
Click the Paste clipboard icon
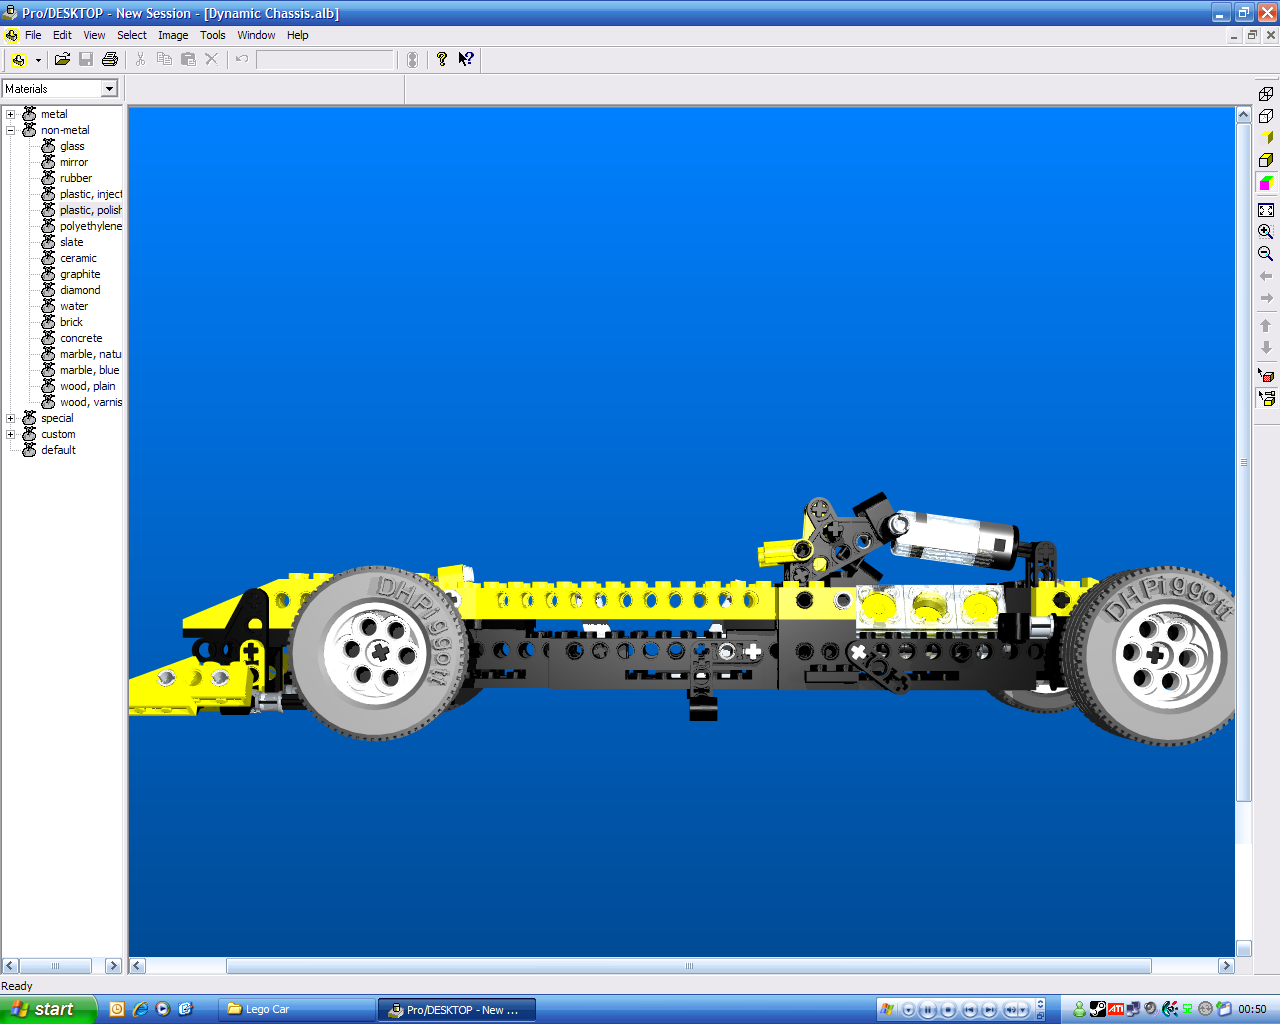(x=188, y=60)
